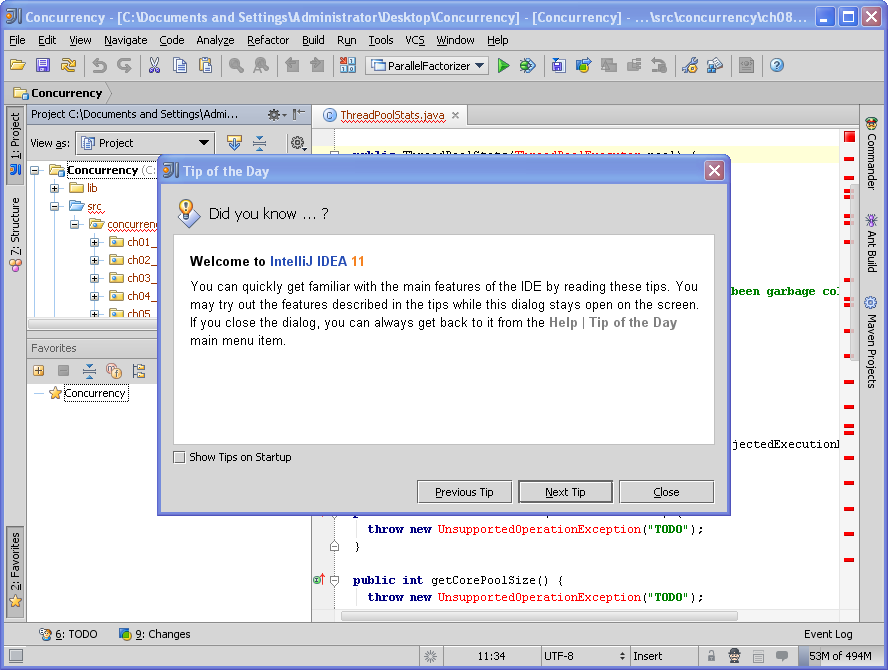Screen dimensions: 888x670
Task: Open the File menu
Action: (x=18, y=40)
